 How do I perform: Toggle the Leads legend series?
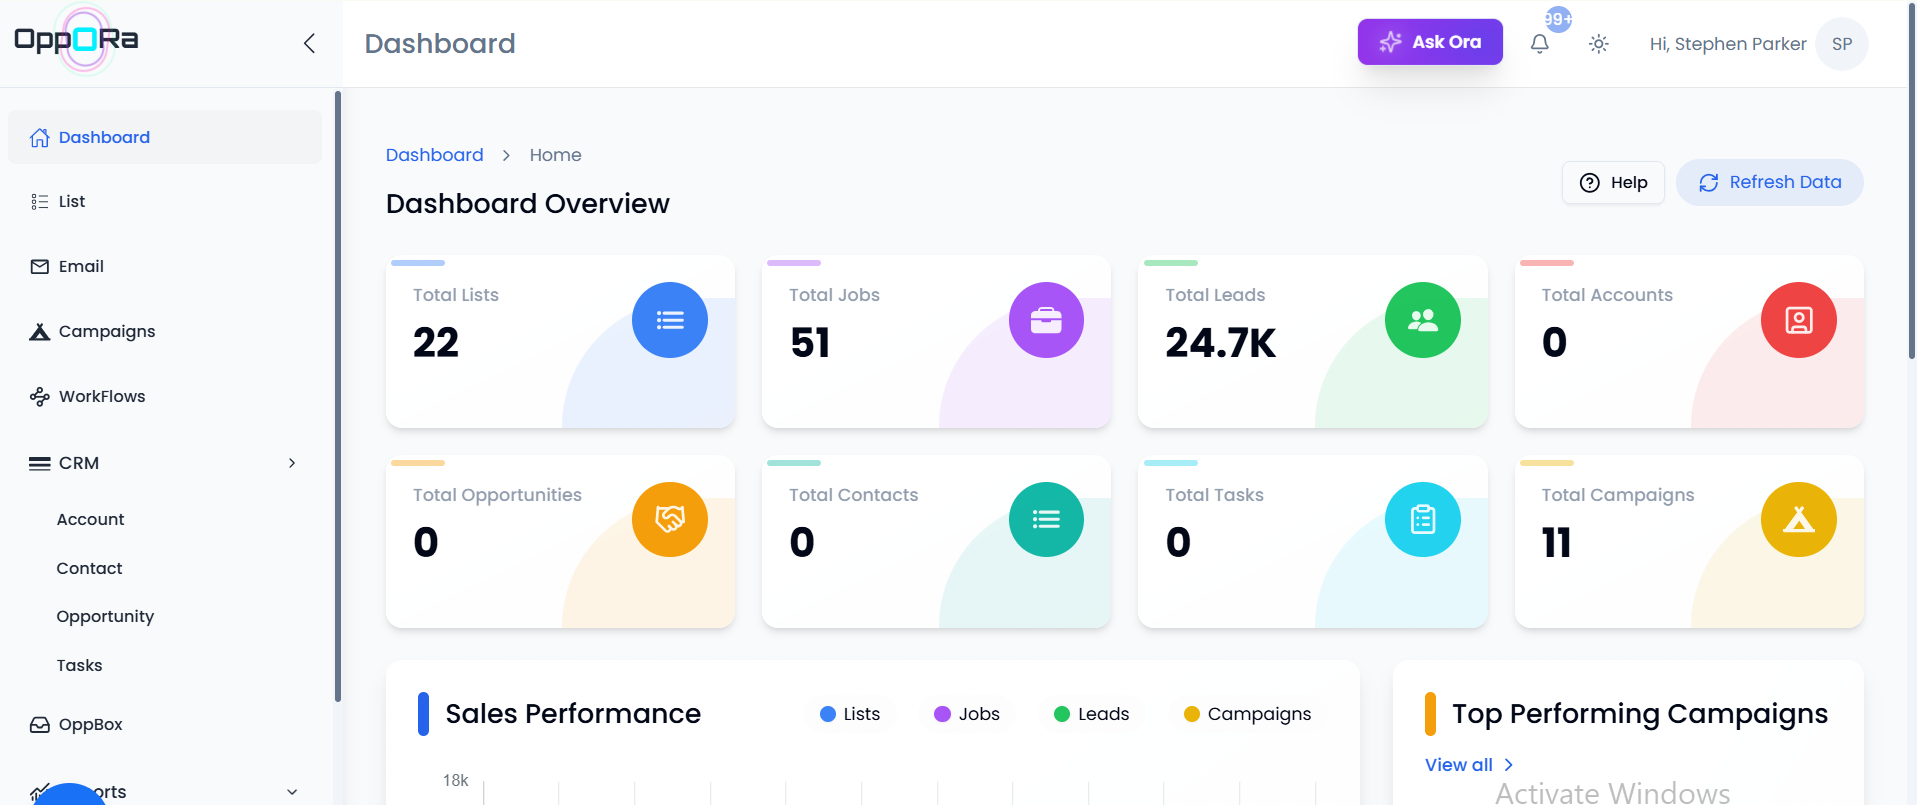(x=1091, y=714)
